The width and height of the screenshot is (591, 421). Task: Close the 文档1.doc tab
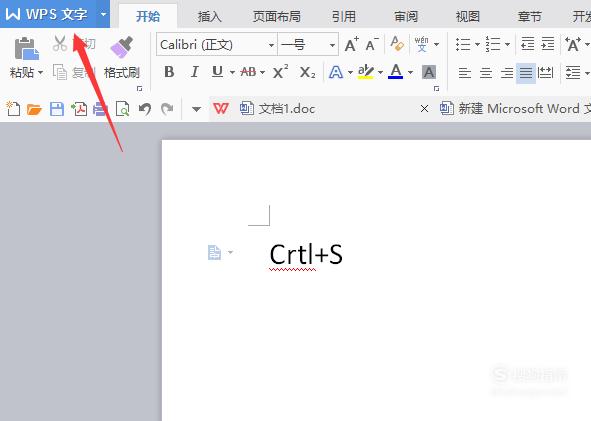pyautogui.click(x=424, y=109)
